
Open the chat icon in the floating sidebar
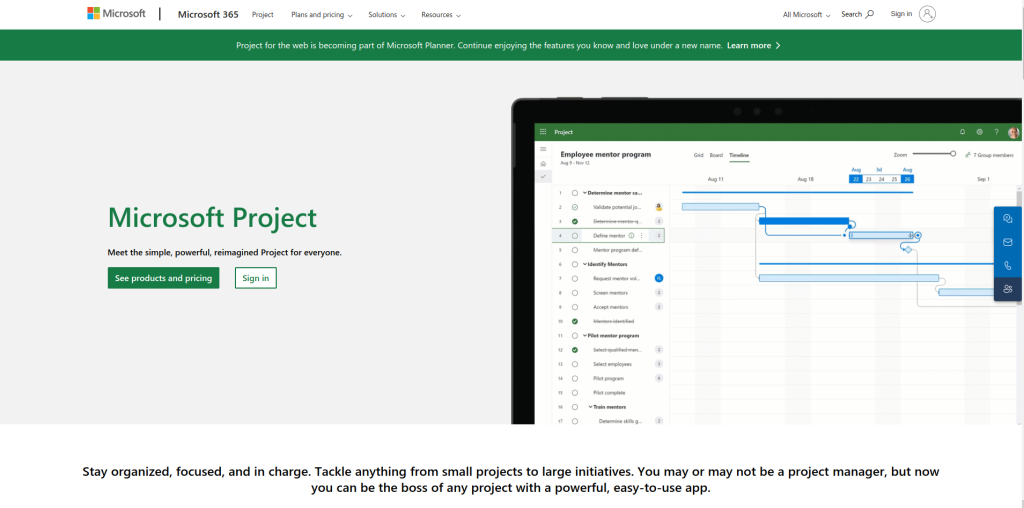point(1008,218)
